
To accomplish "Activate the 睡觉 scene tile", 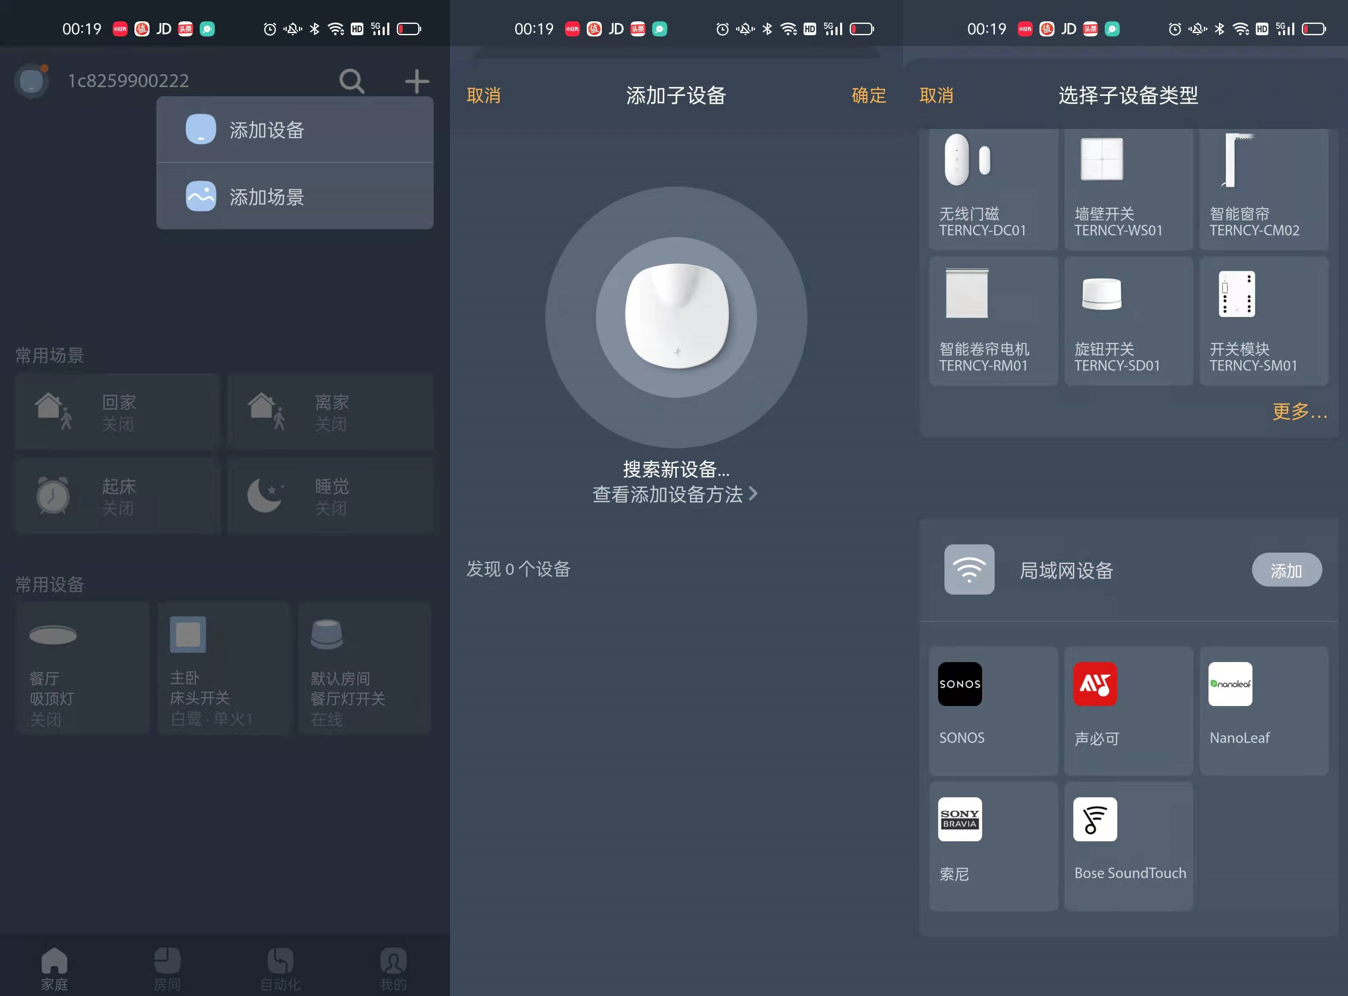I will [331, 496].
